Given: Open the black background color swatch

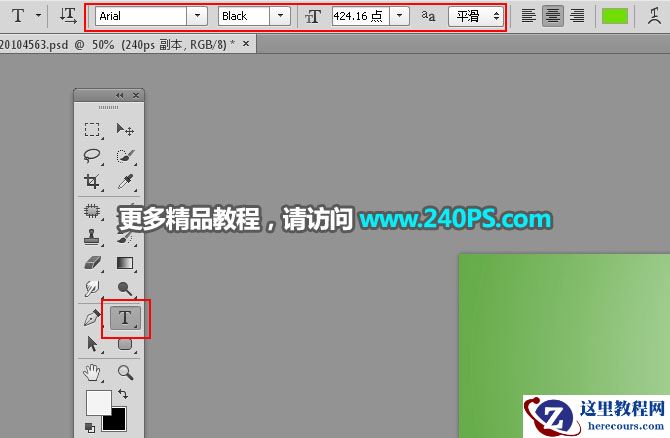Looking at the screenshot, I should pos(115,421).
